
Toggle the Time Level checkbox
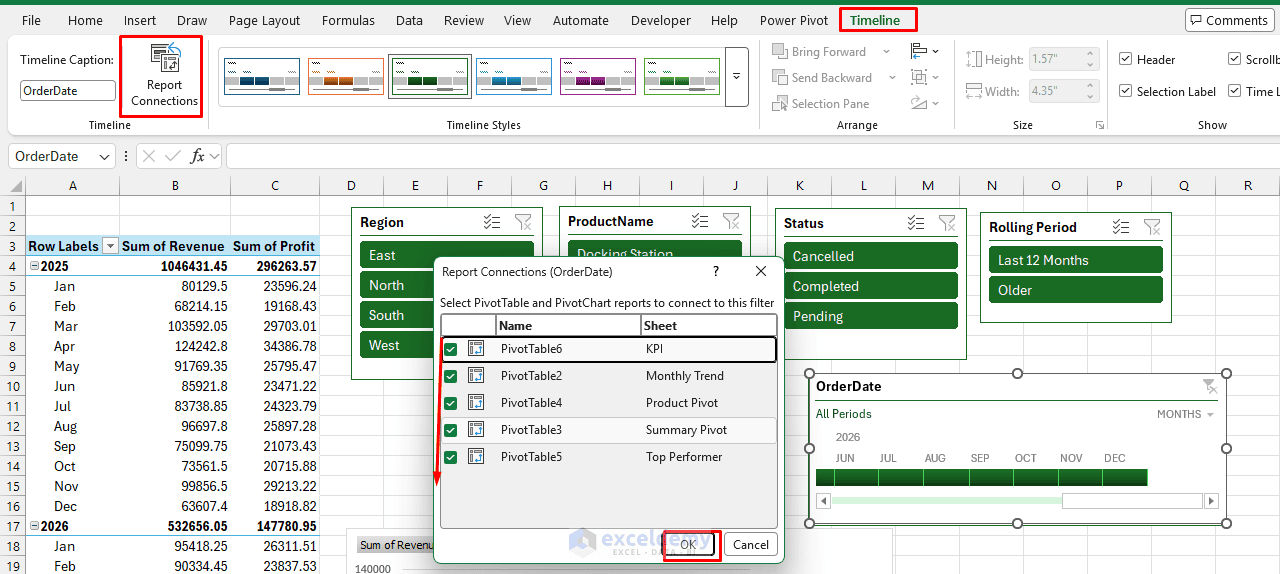click(1235, 92)
